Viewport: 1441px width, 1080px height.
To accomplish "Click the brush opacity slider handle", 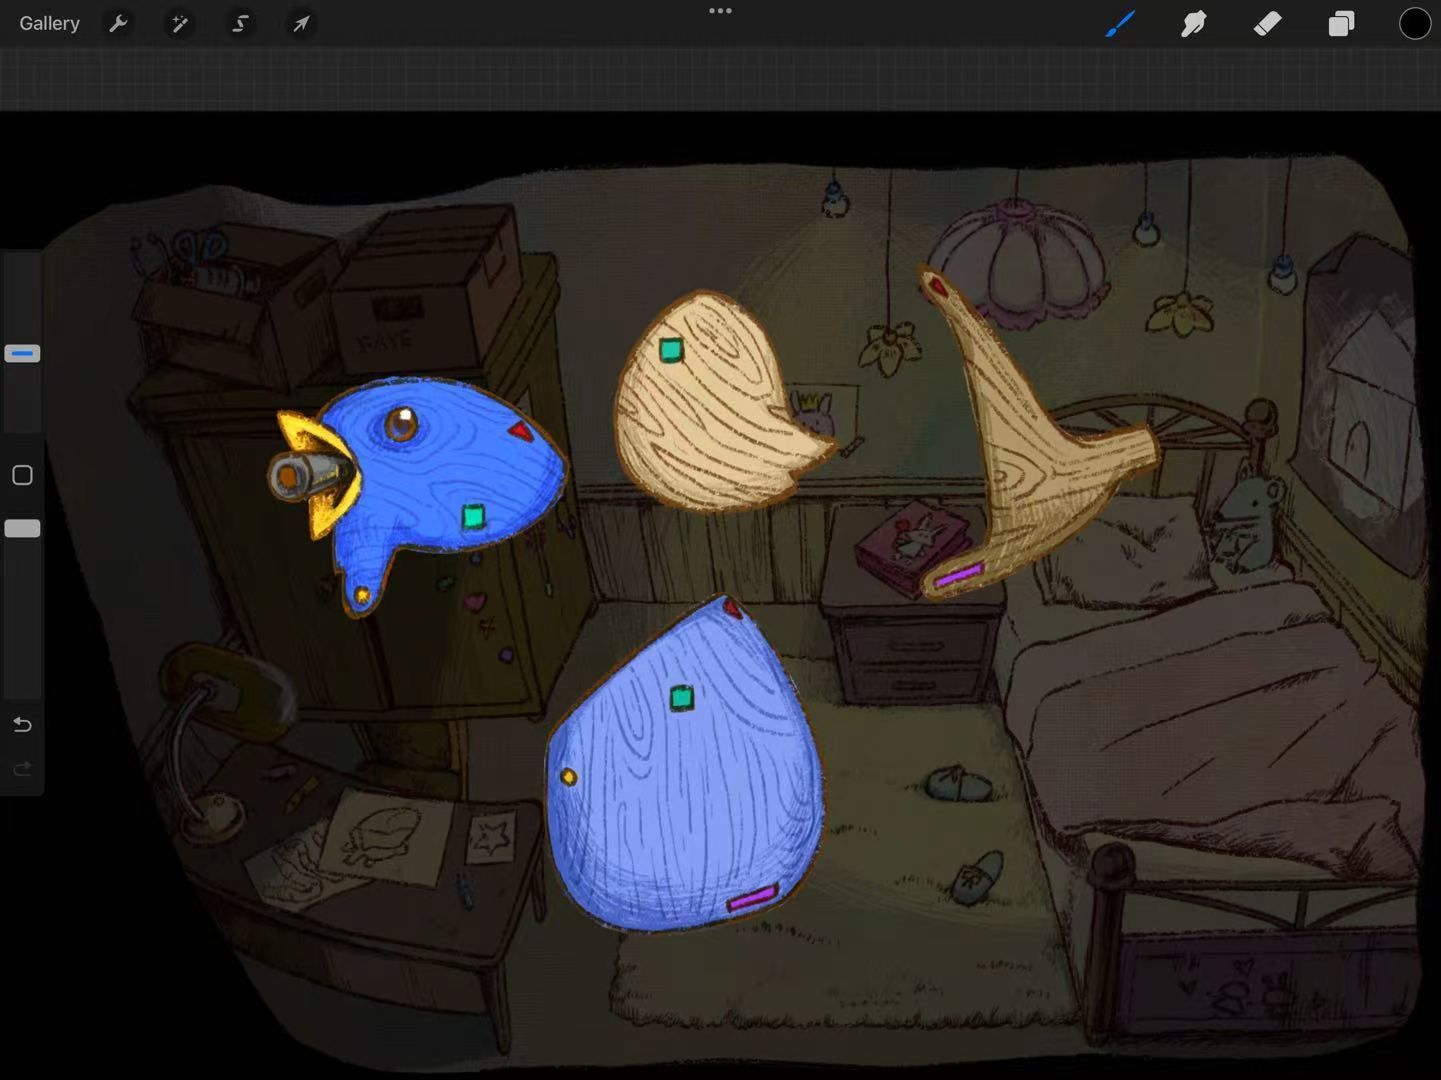I will [22, 528].
